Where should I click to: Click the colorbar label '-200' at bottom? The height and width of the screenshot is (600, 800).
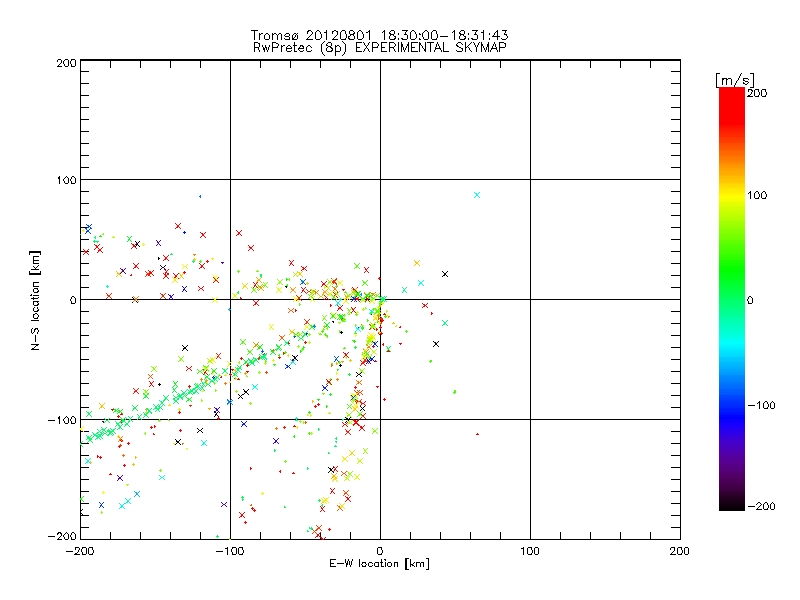click(761, 506)
